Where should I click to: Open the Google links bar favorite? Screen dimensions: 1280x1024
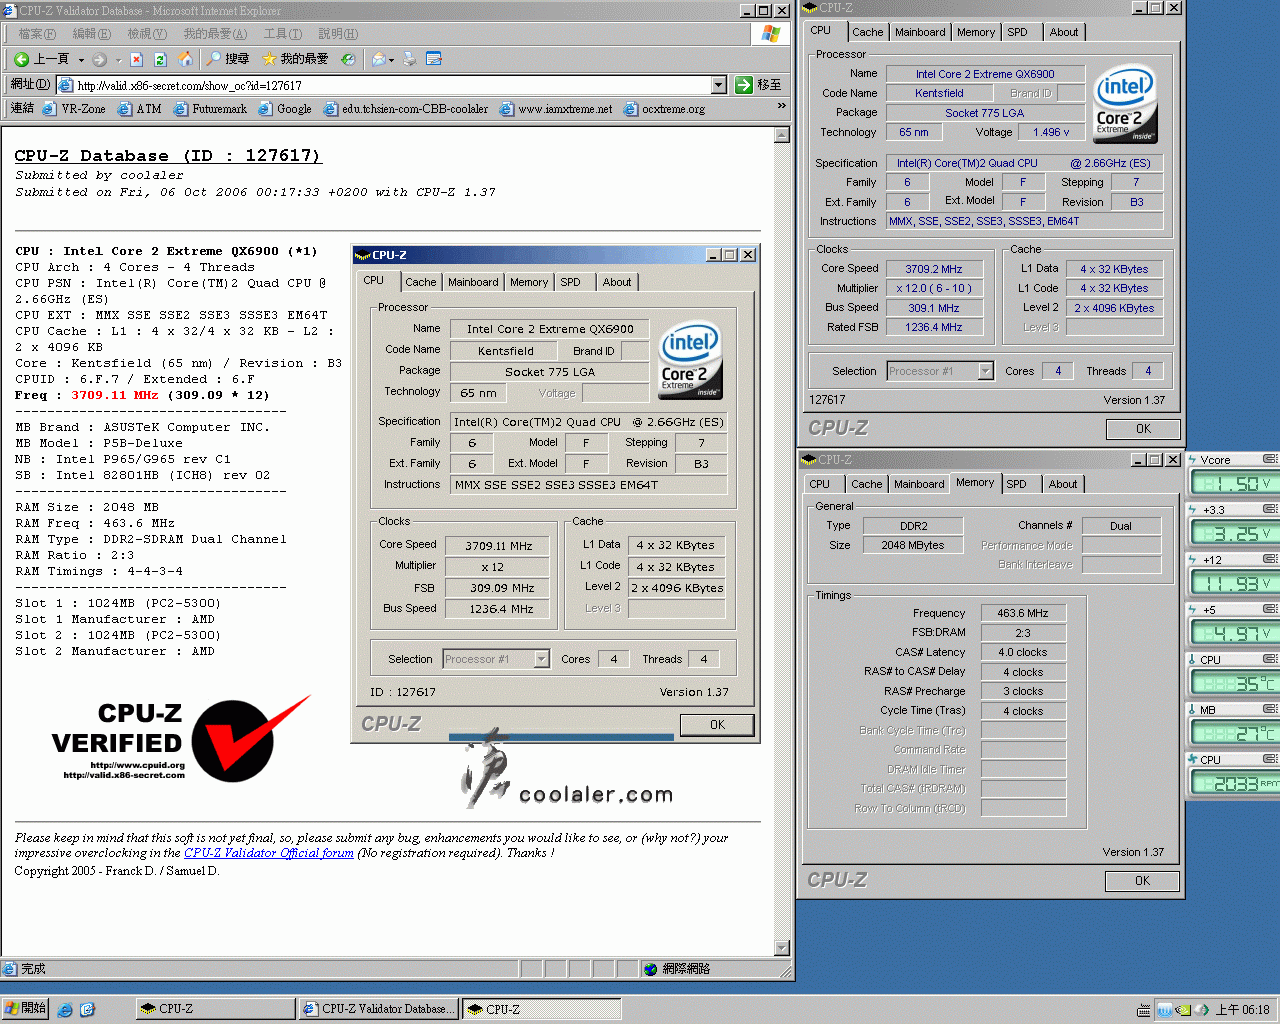285,109
